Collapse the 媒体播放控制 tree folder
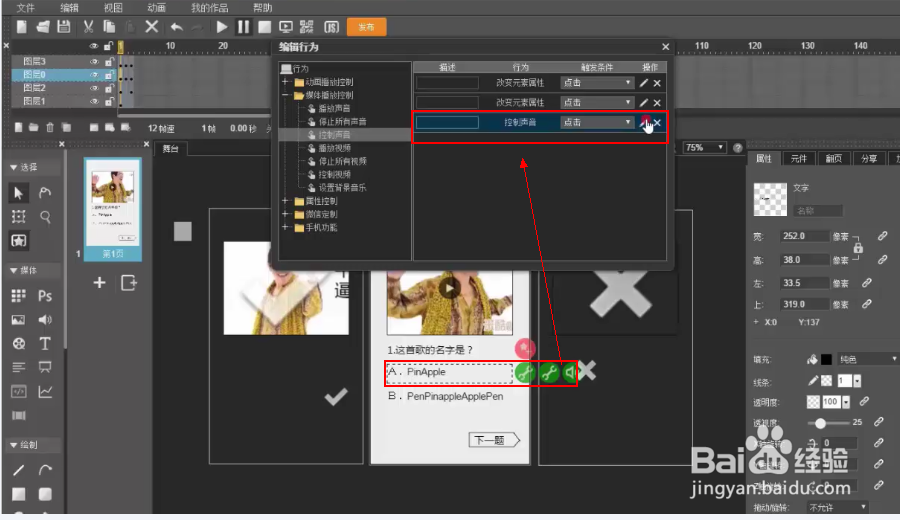 click(x=285, y=95)
